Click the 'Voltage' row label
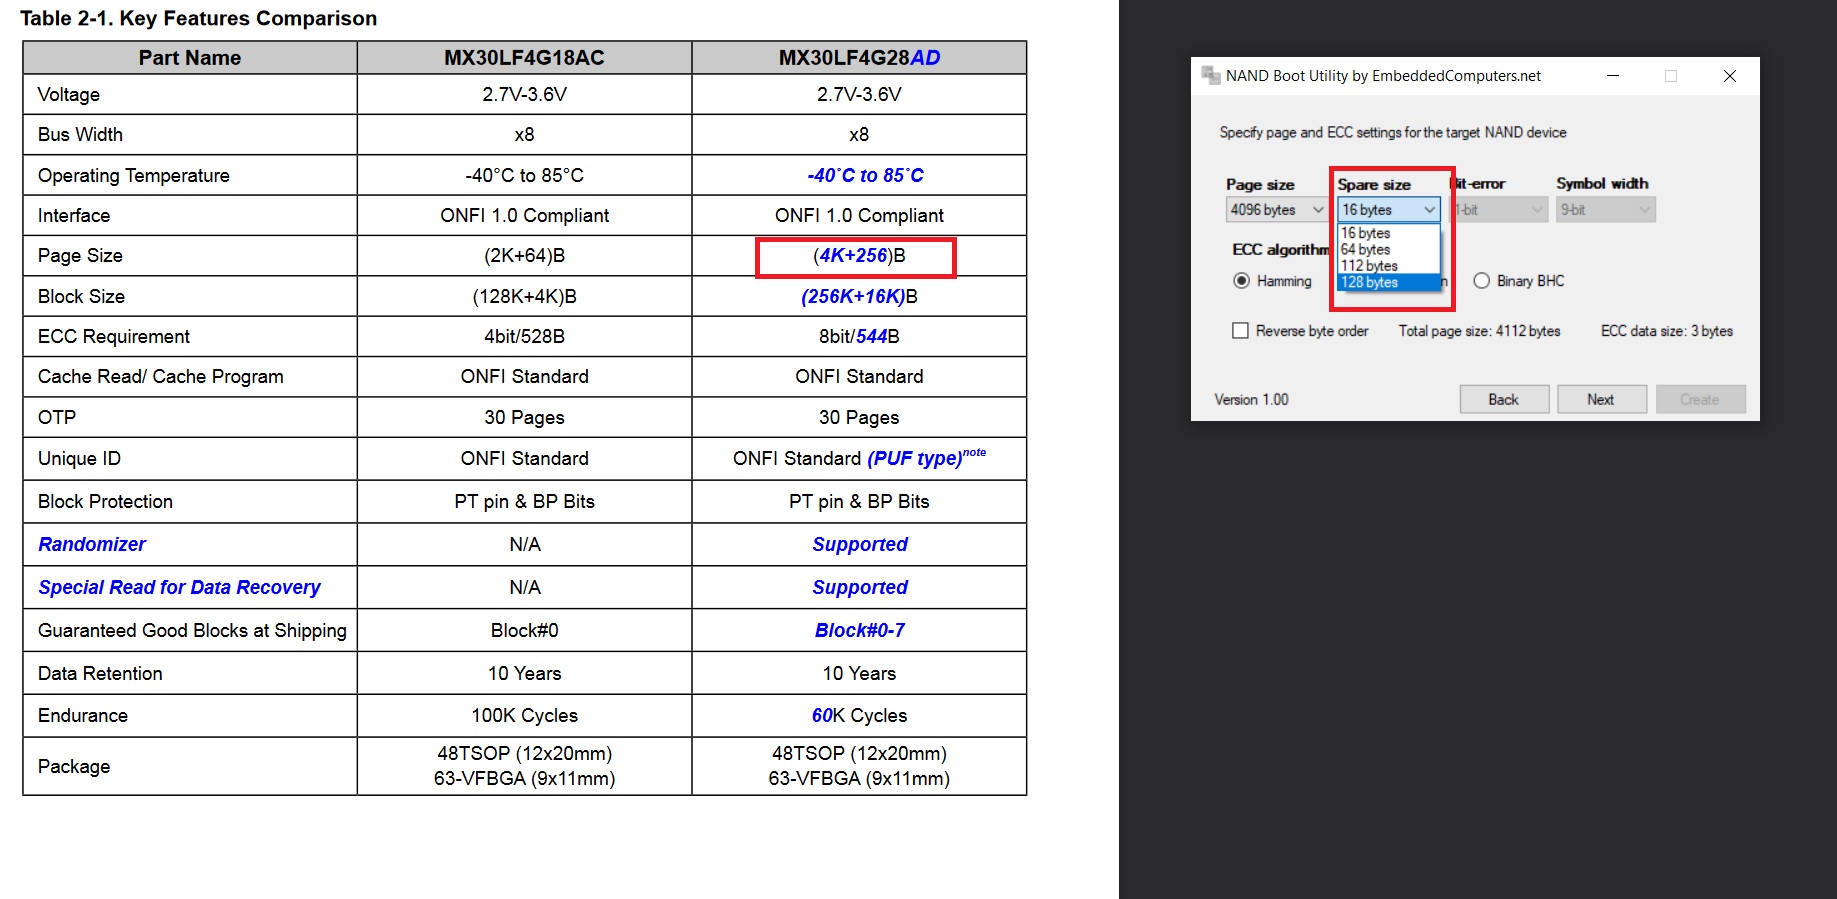The image size is (1837, 899). point(69,95)
